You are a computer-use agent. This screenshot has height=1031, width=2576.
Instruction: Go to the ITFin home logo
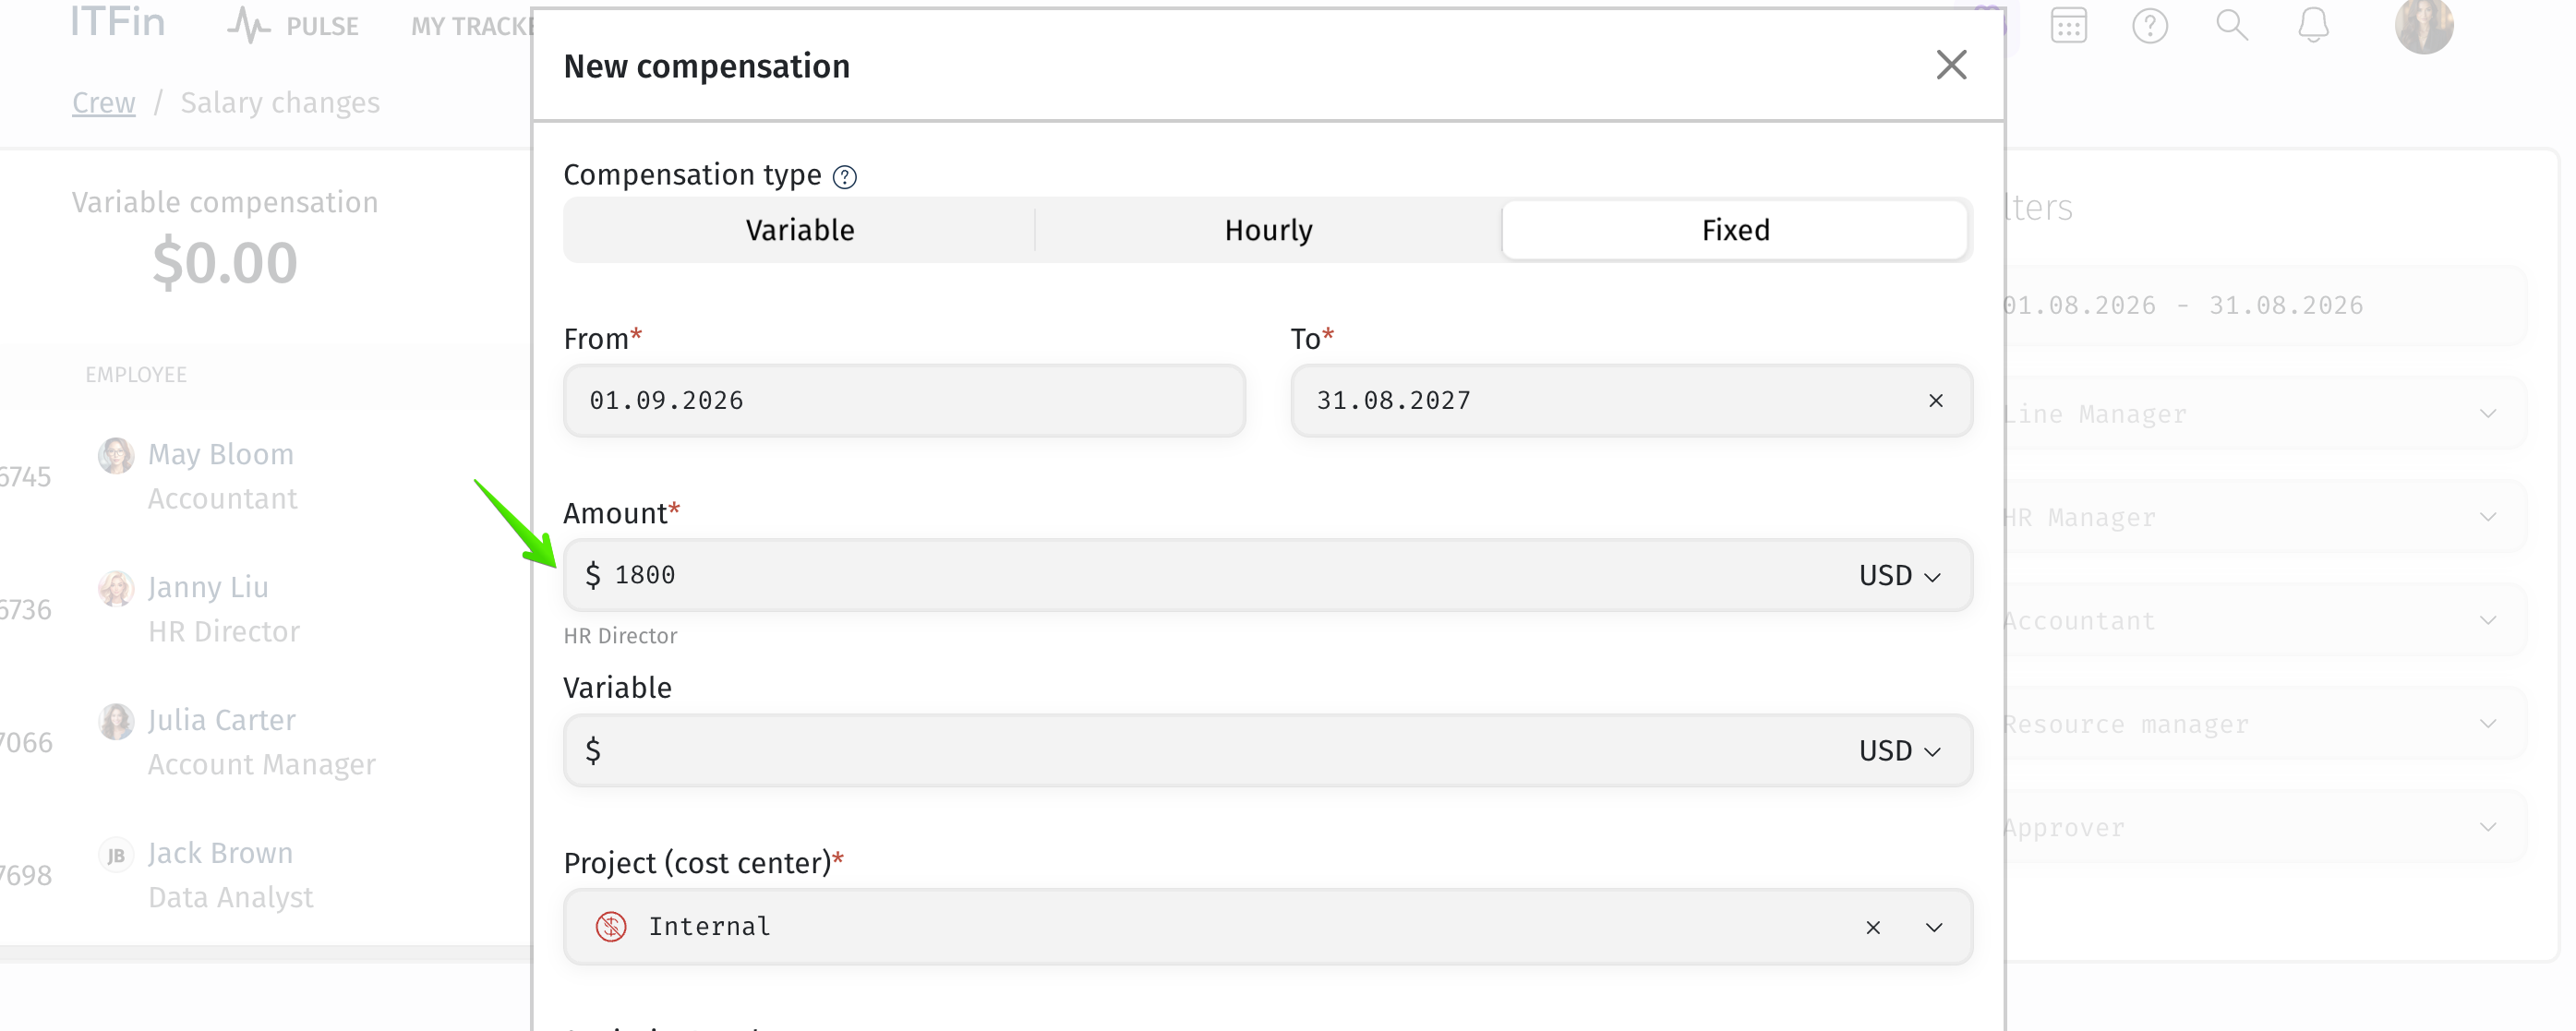(118, 22)
